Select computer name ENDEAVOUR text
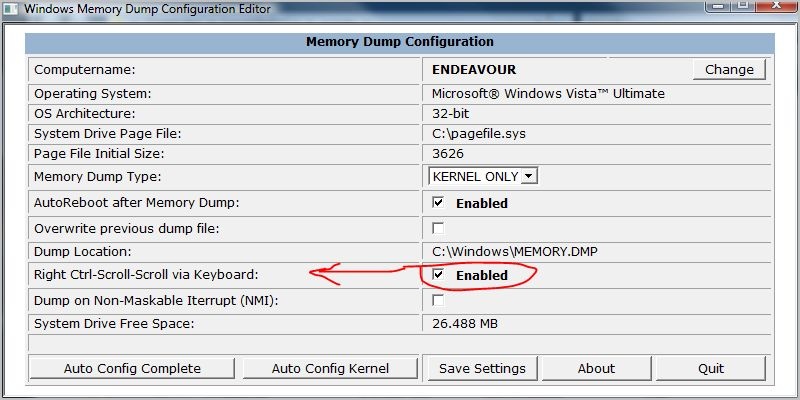The height and width of the screenshot is (400, 800). point(474,69)
